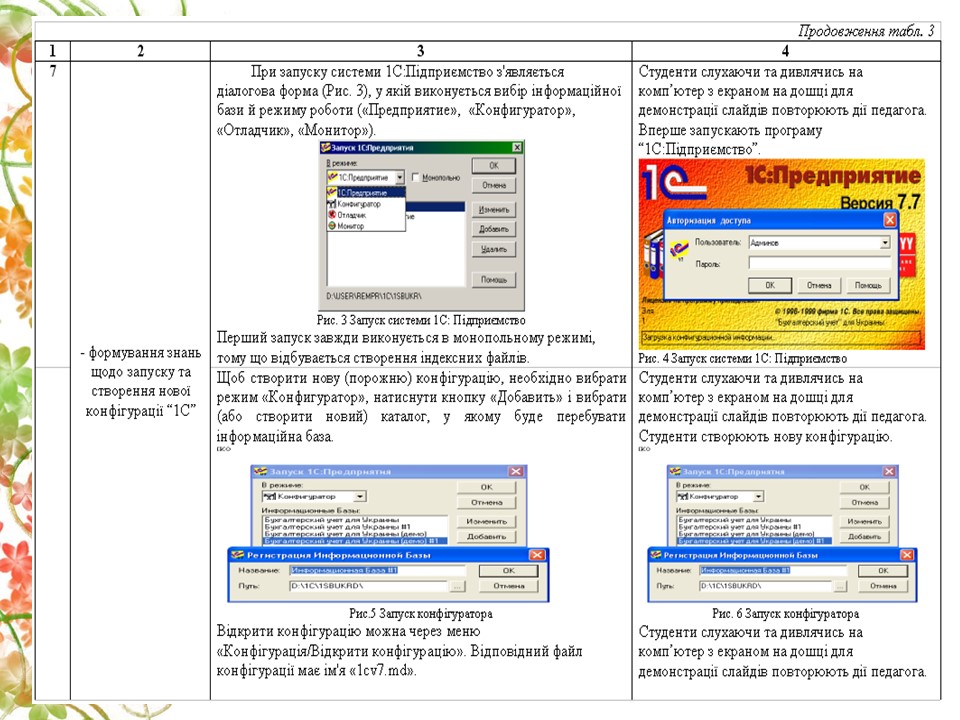Viewport: 960px width, 720px height.
Task: Click the 1С:Предприятие icon in the open mode list
Action: tap(332, 192)
